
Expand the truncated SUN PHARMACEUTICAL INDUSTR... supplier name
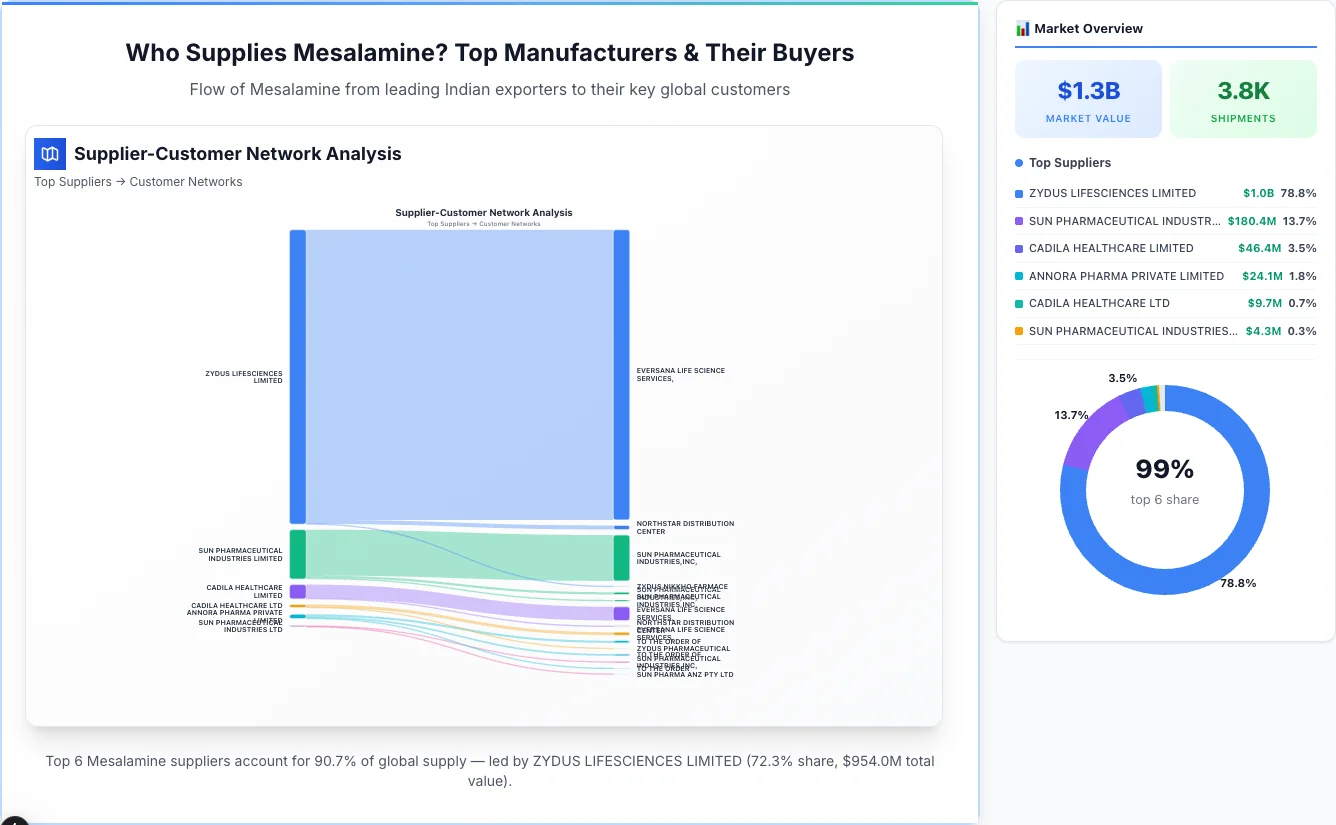[x=1122, y=221]
